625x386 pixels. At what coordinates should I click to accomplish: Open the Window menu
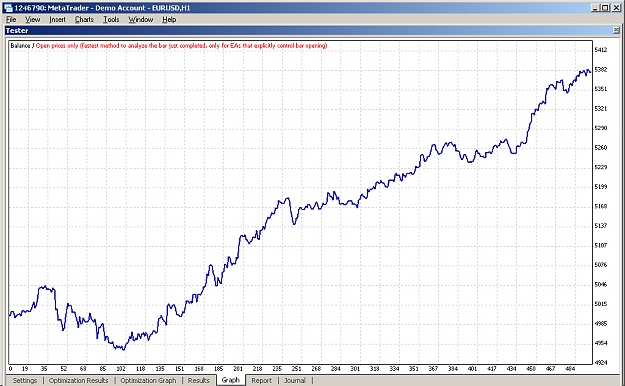coord(141,20)
